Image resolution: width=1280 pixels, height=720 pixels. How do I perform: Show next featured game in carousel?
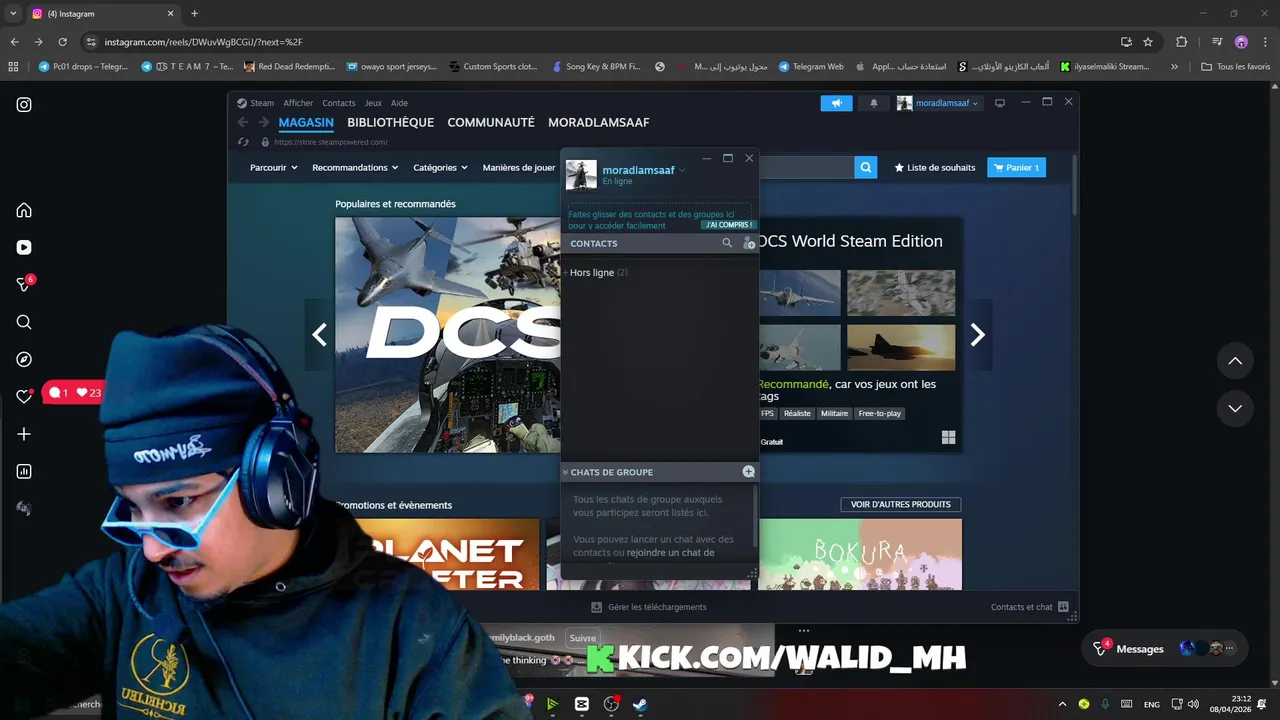978,335
